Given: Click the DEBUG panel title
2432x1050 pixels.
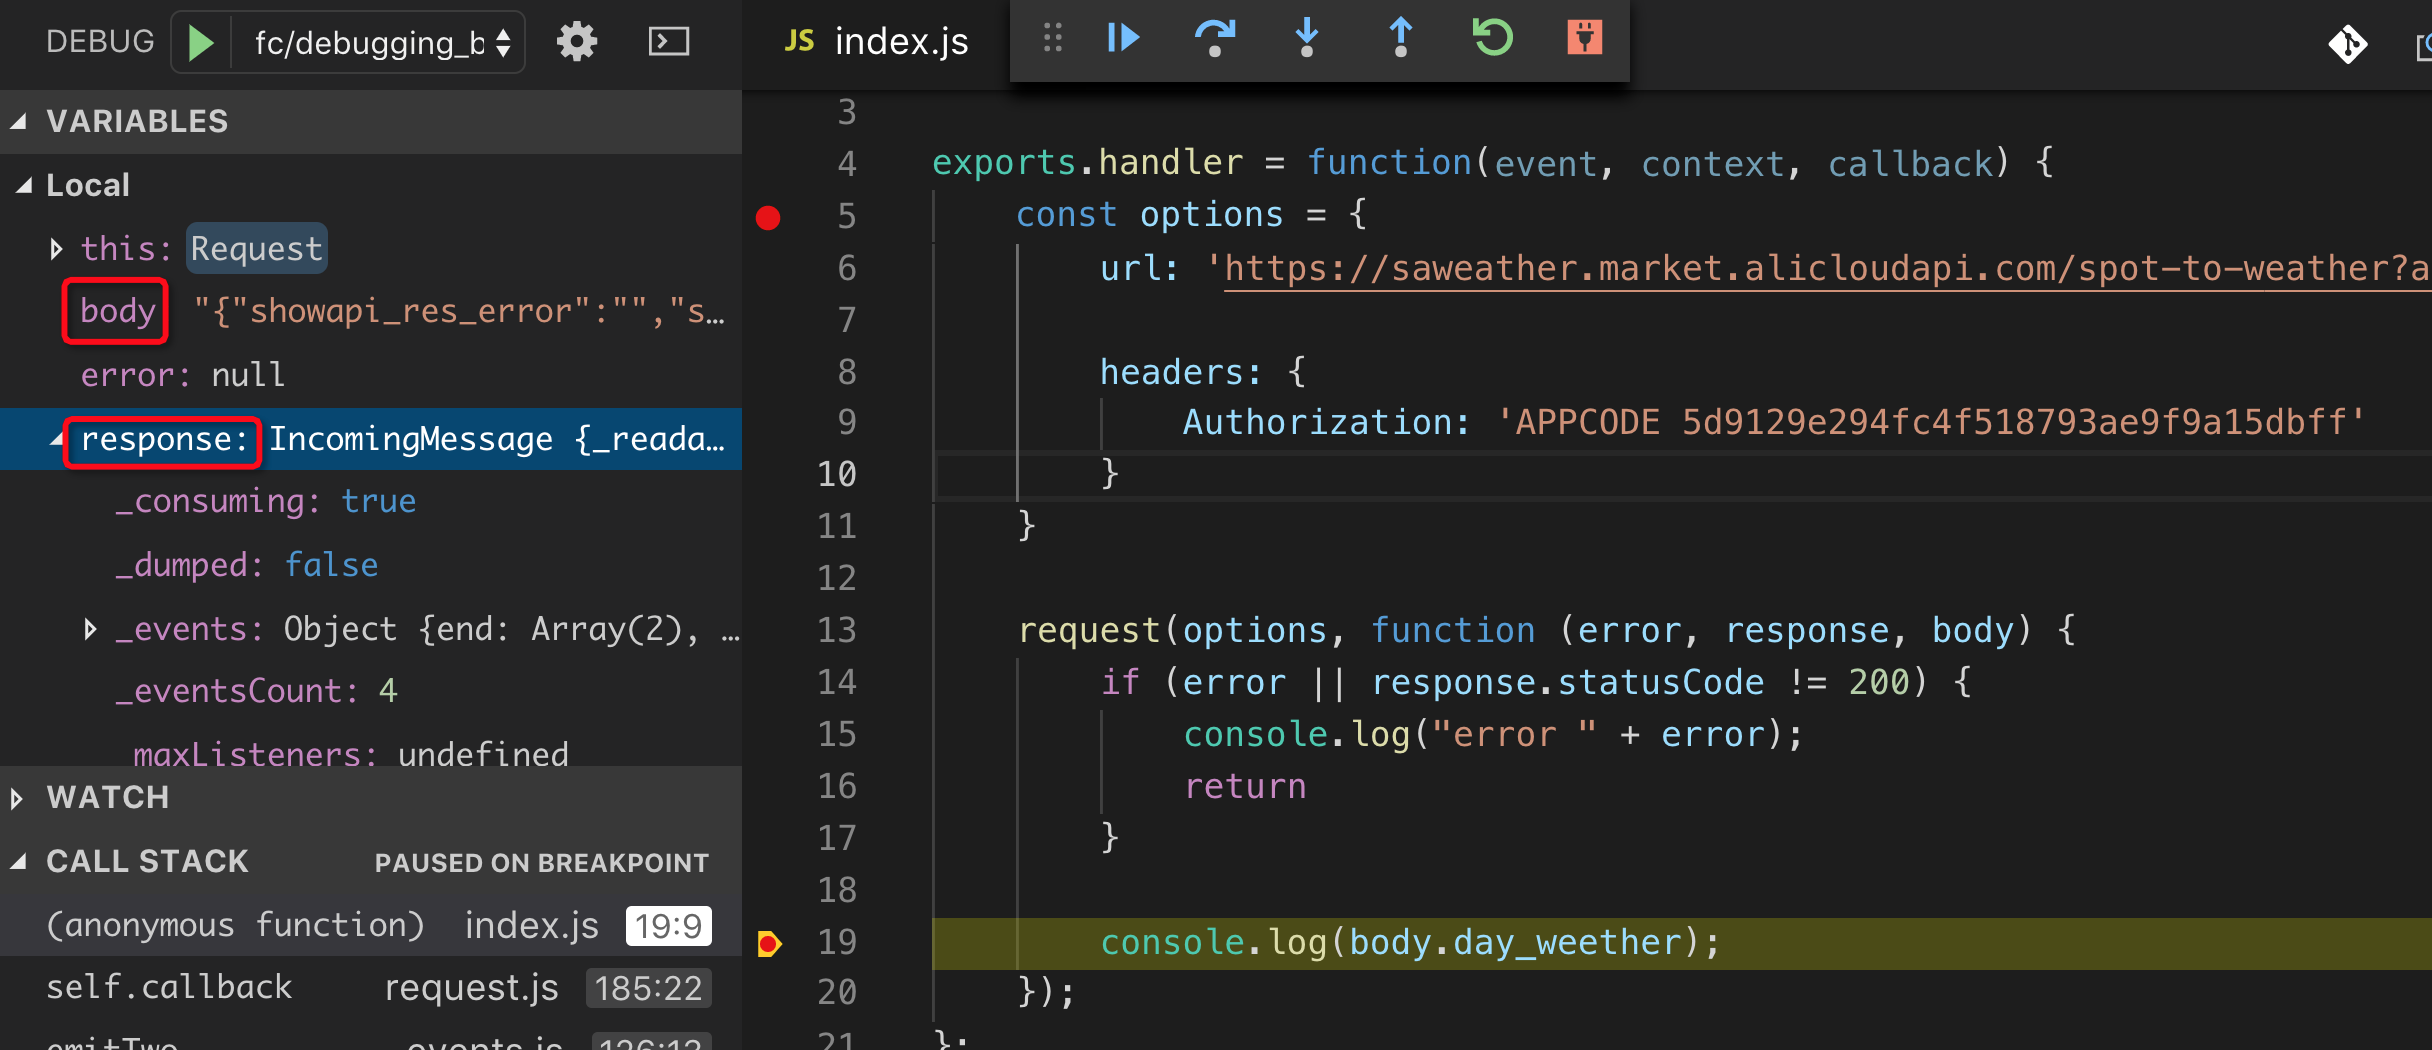Looking at the screenshot, I should coord(100,42).
